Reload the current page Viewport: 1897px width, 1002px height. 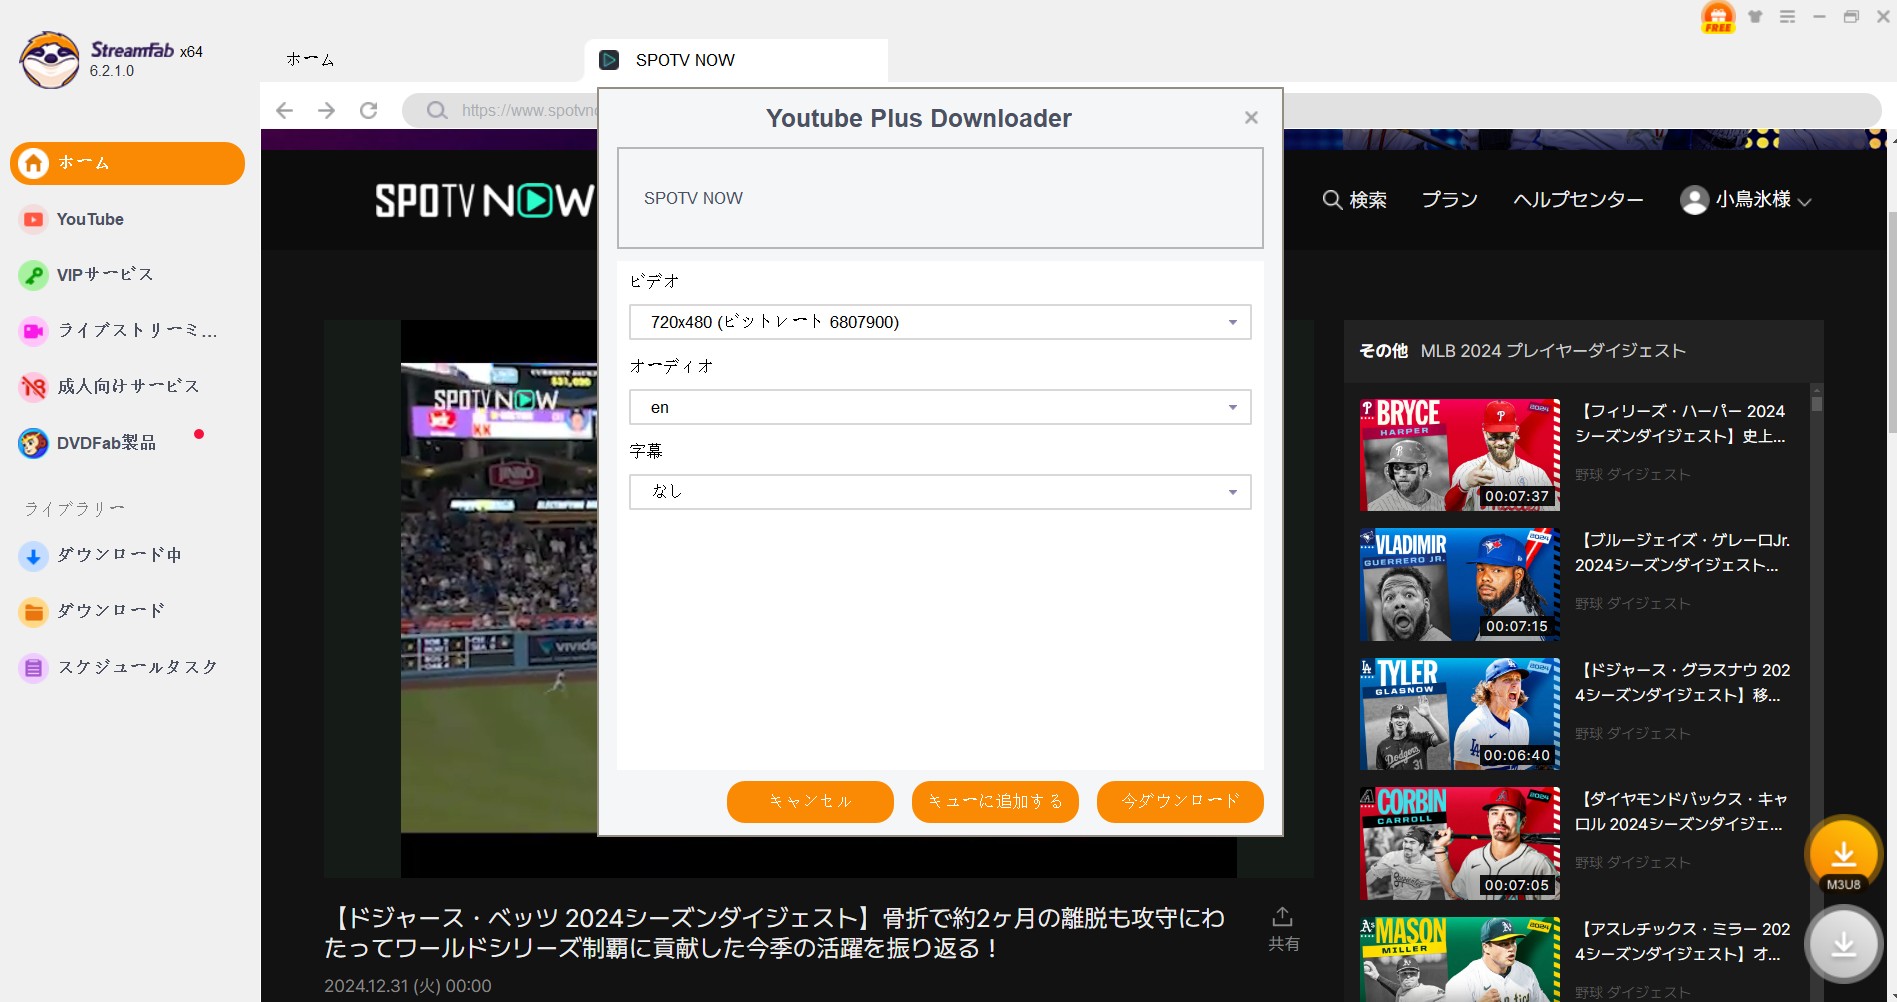point(369,110)
